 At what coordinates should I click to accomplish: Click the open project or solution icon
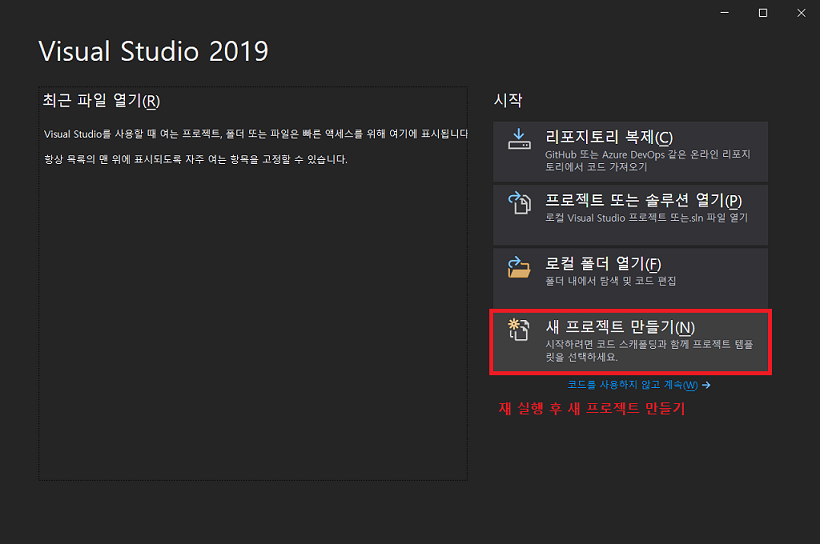[519, 202]
